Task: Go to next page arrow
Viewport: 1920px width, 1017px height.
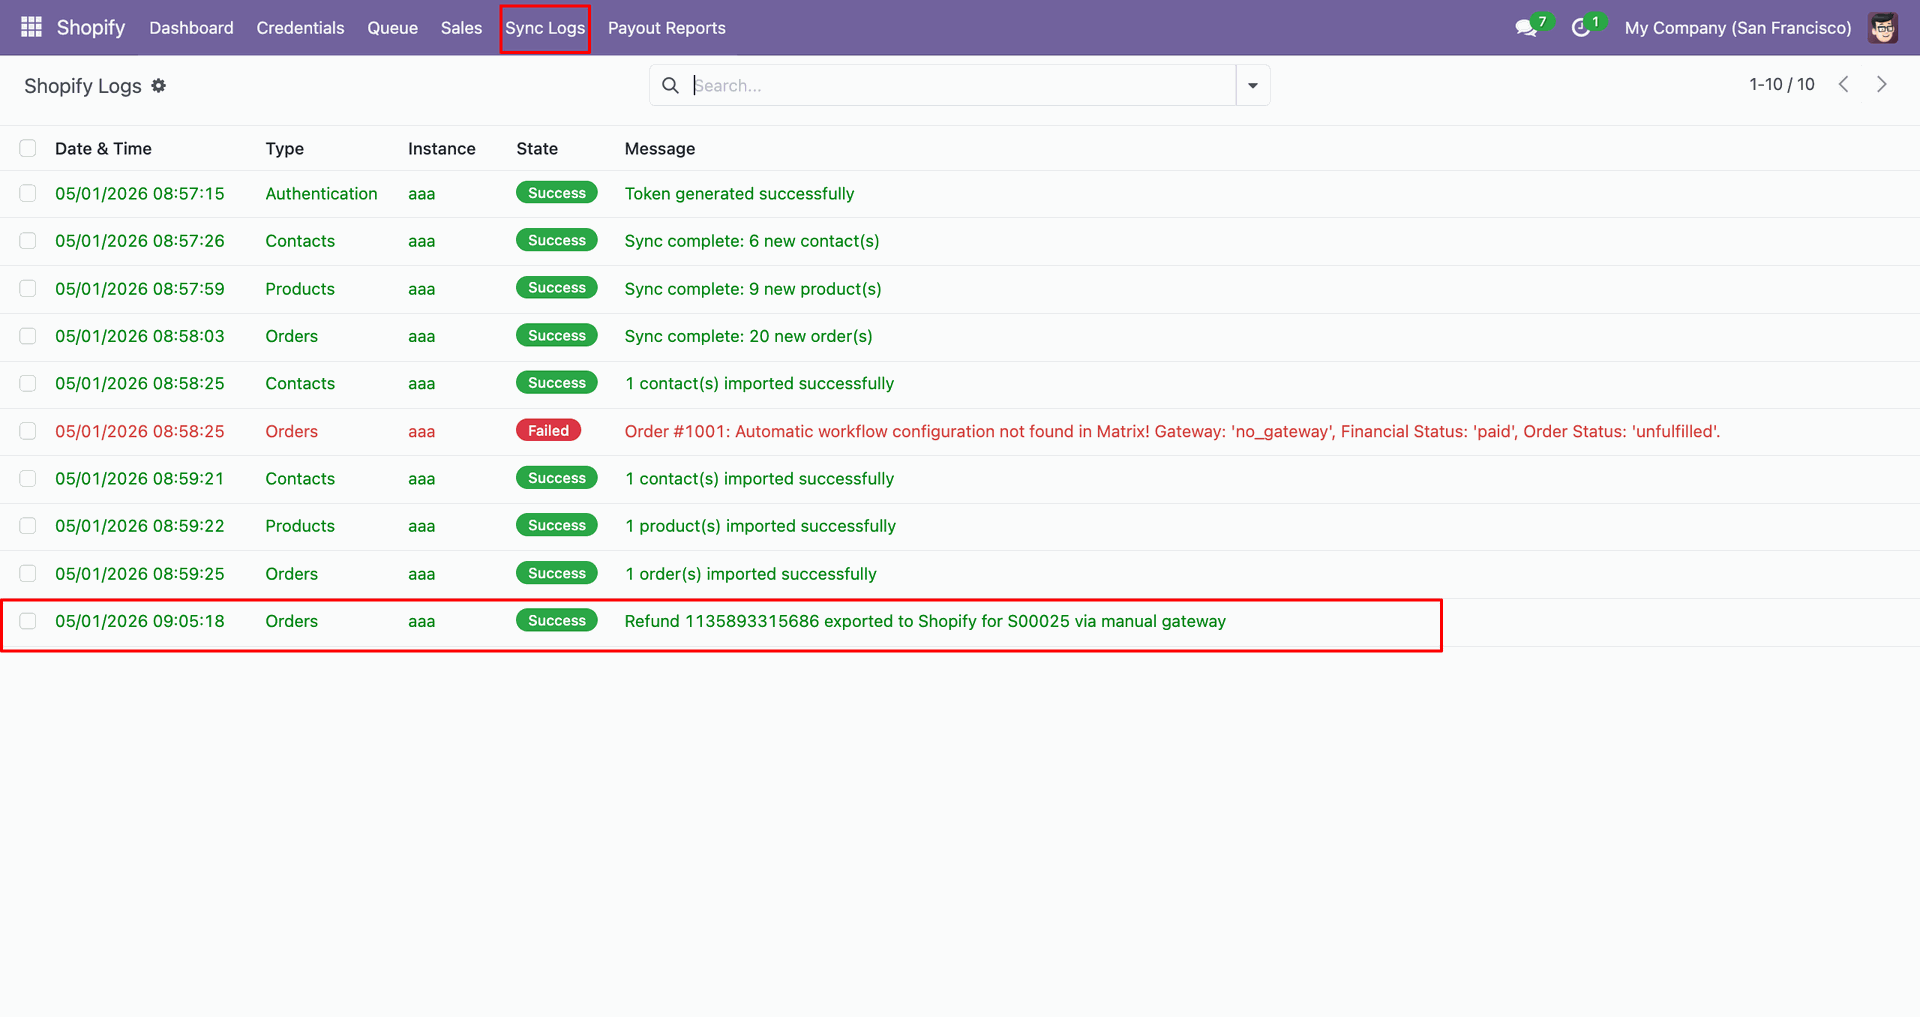Action: tap(1882, 84)
